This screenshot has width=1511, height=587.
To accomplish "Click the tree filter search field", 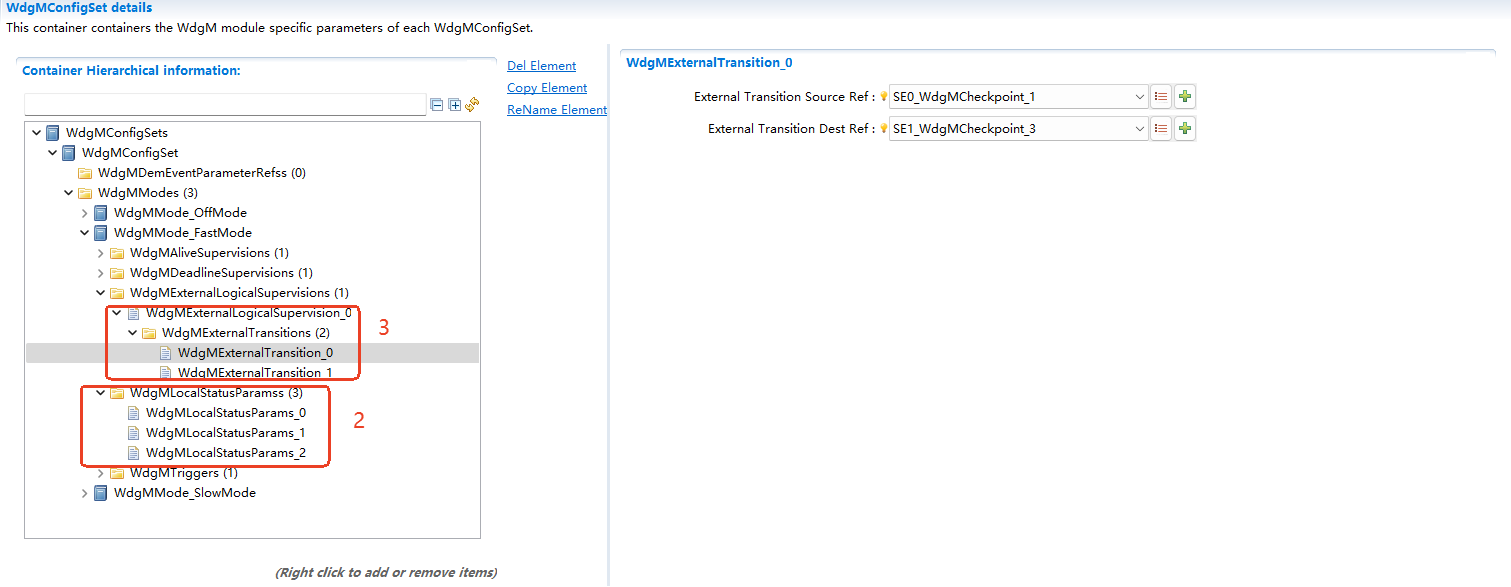I will pos(225,104).
